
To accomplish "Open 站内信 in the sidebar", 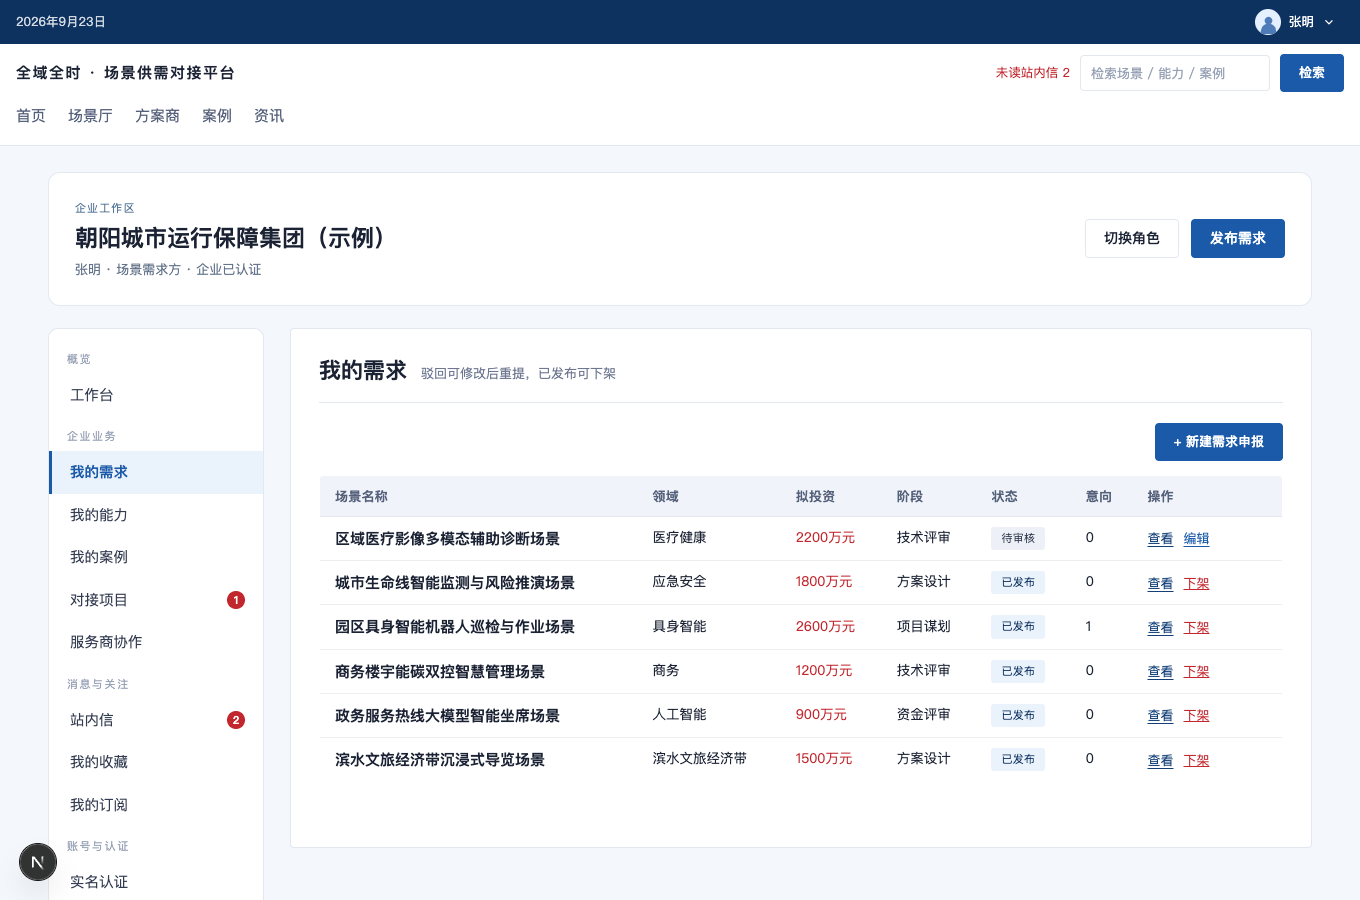I will [156, 720].
